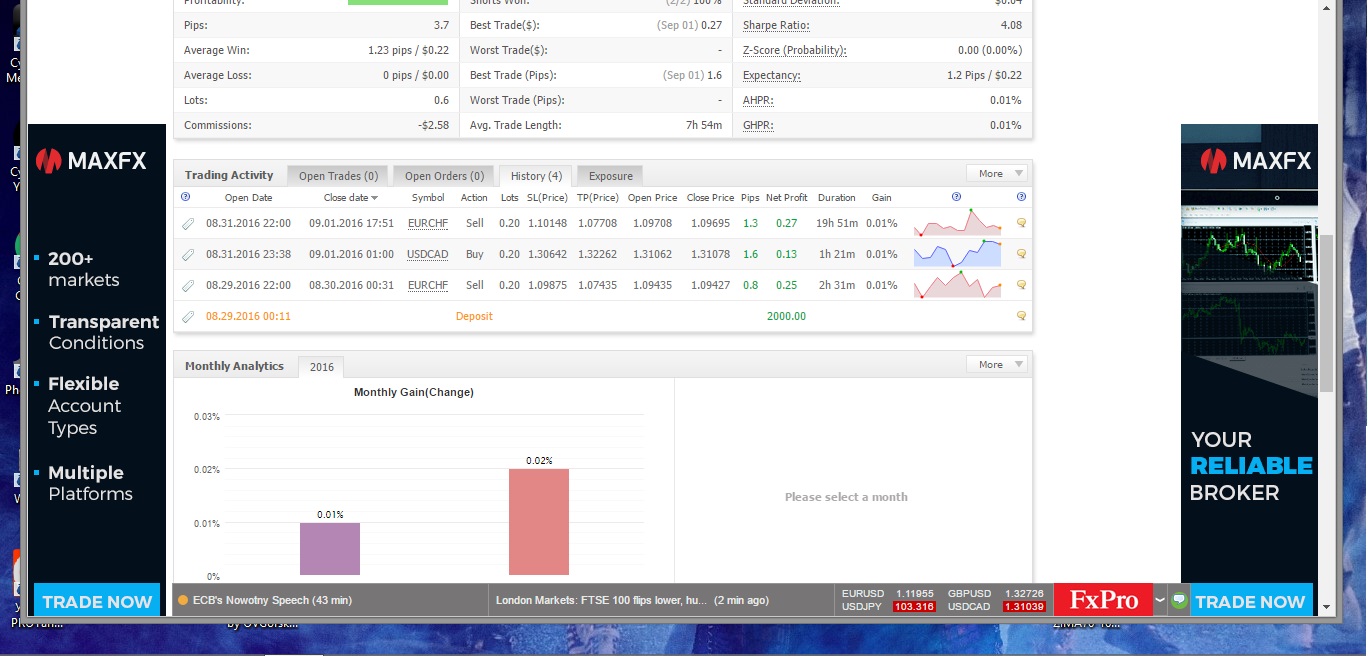The width and height of the screenshot is (1368, 656).
Task: Sort trades by the Lots column header
Action: coord(509,198)
